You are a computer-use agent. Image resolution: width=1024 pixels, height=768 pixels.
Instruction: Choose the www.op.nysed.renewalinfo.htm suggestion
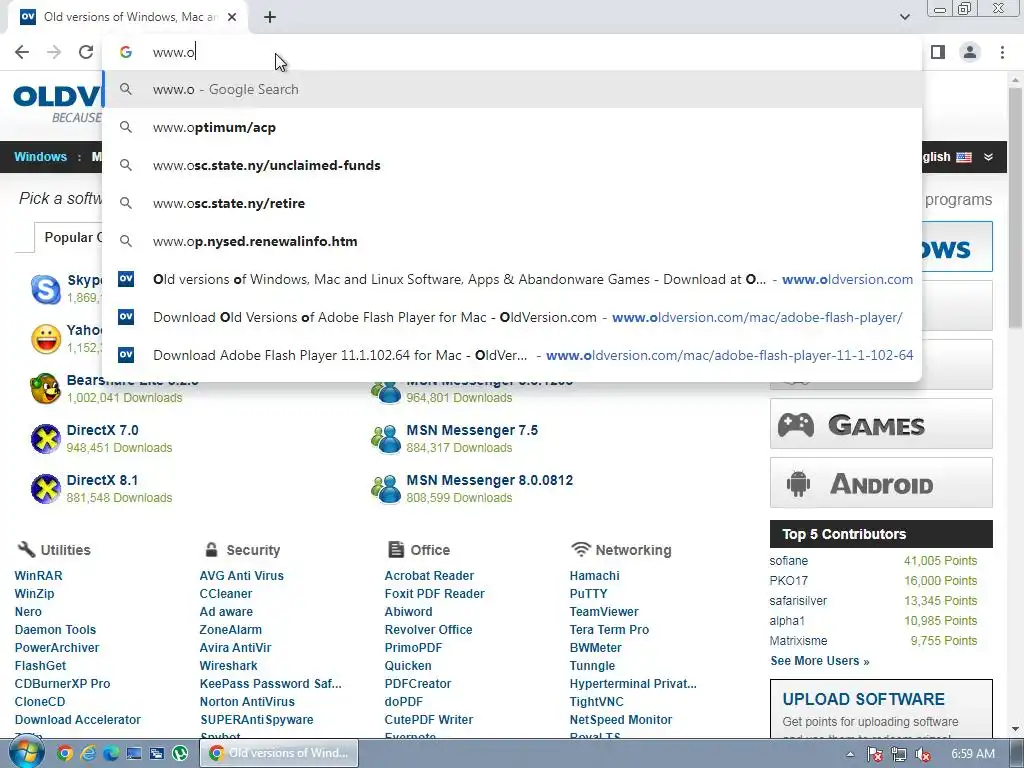coord(512,241)
